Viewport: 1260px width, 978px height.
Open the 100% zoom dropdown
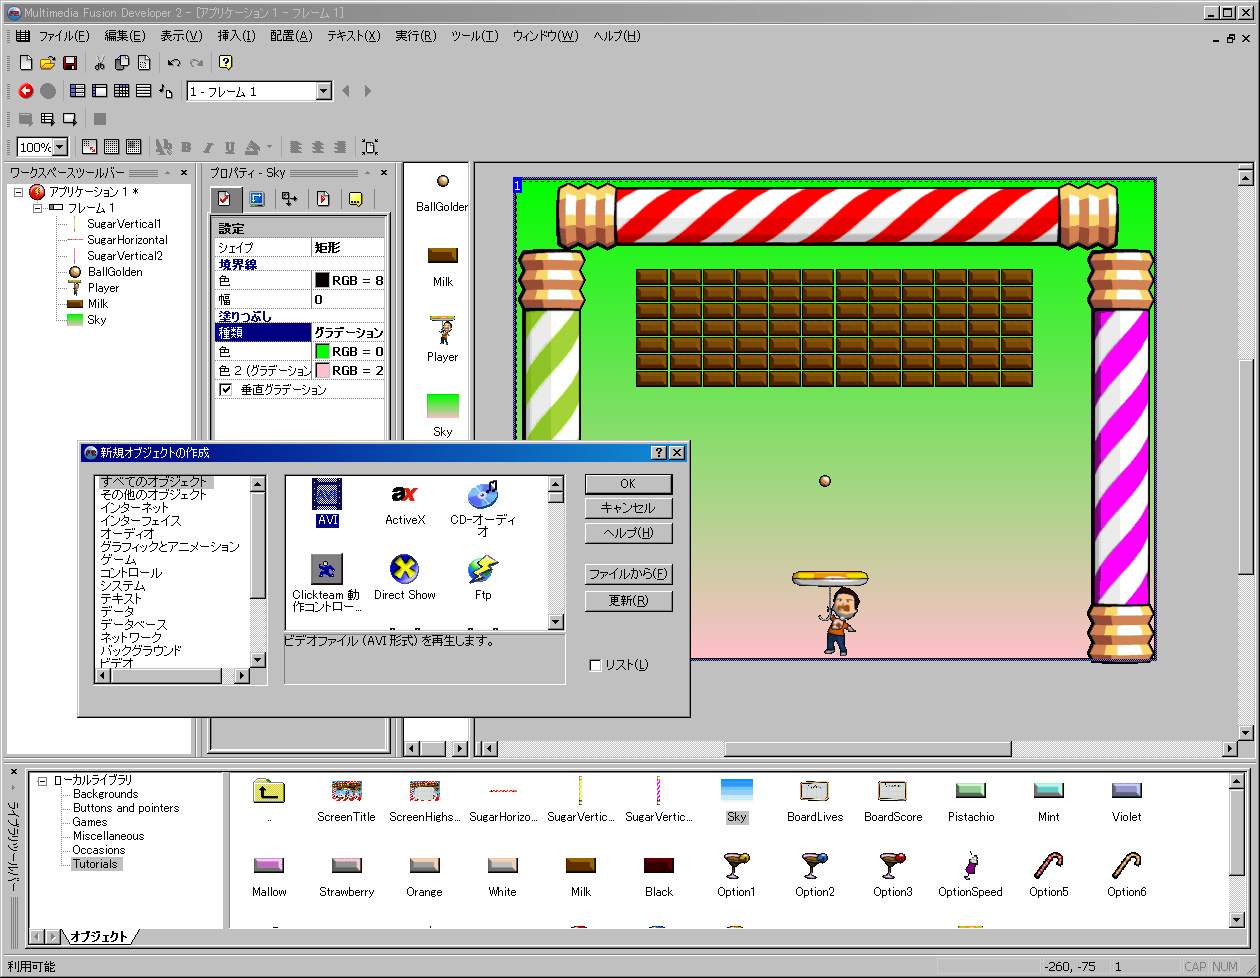click(x=59, y=147)
